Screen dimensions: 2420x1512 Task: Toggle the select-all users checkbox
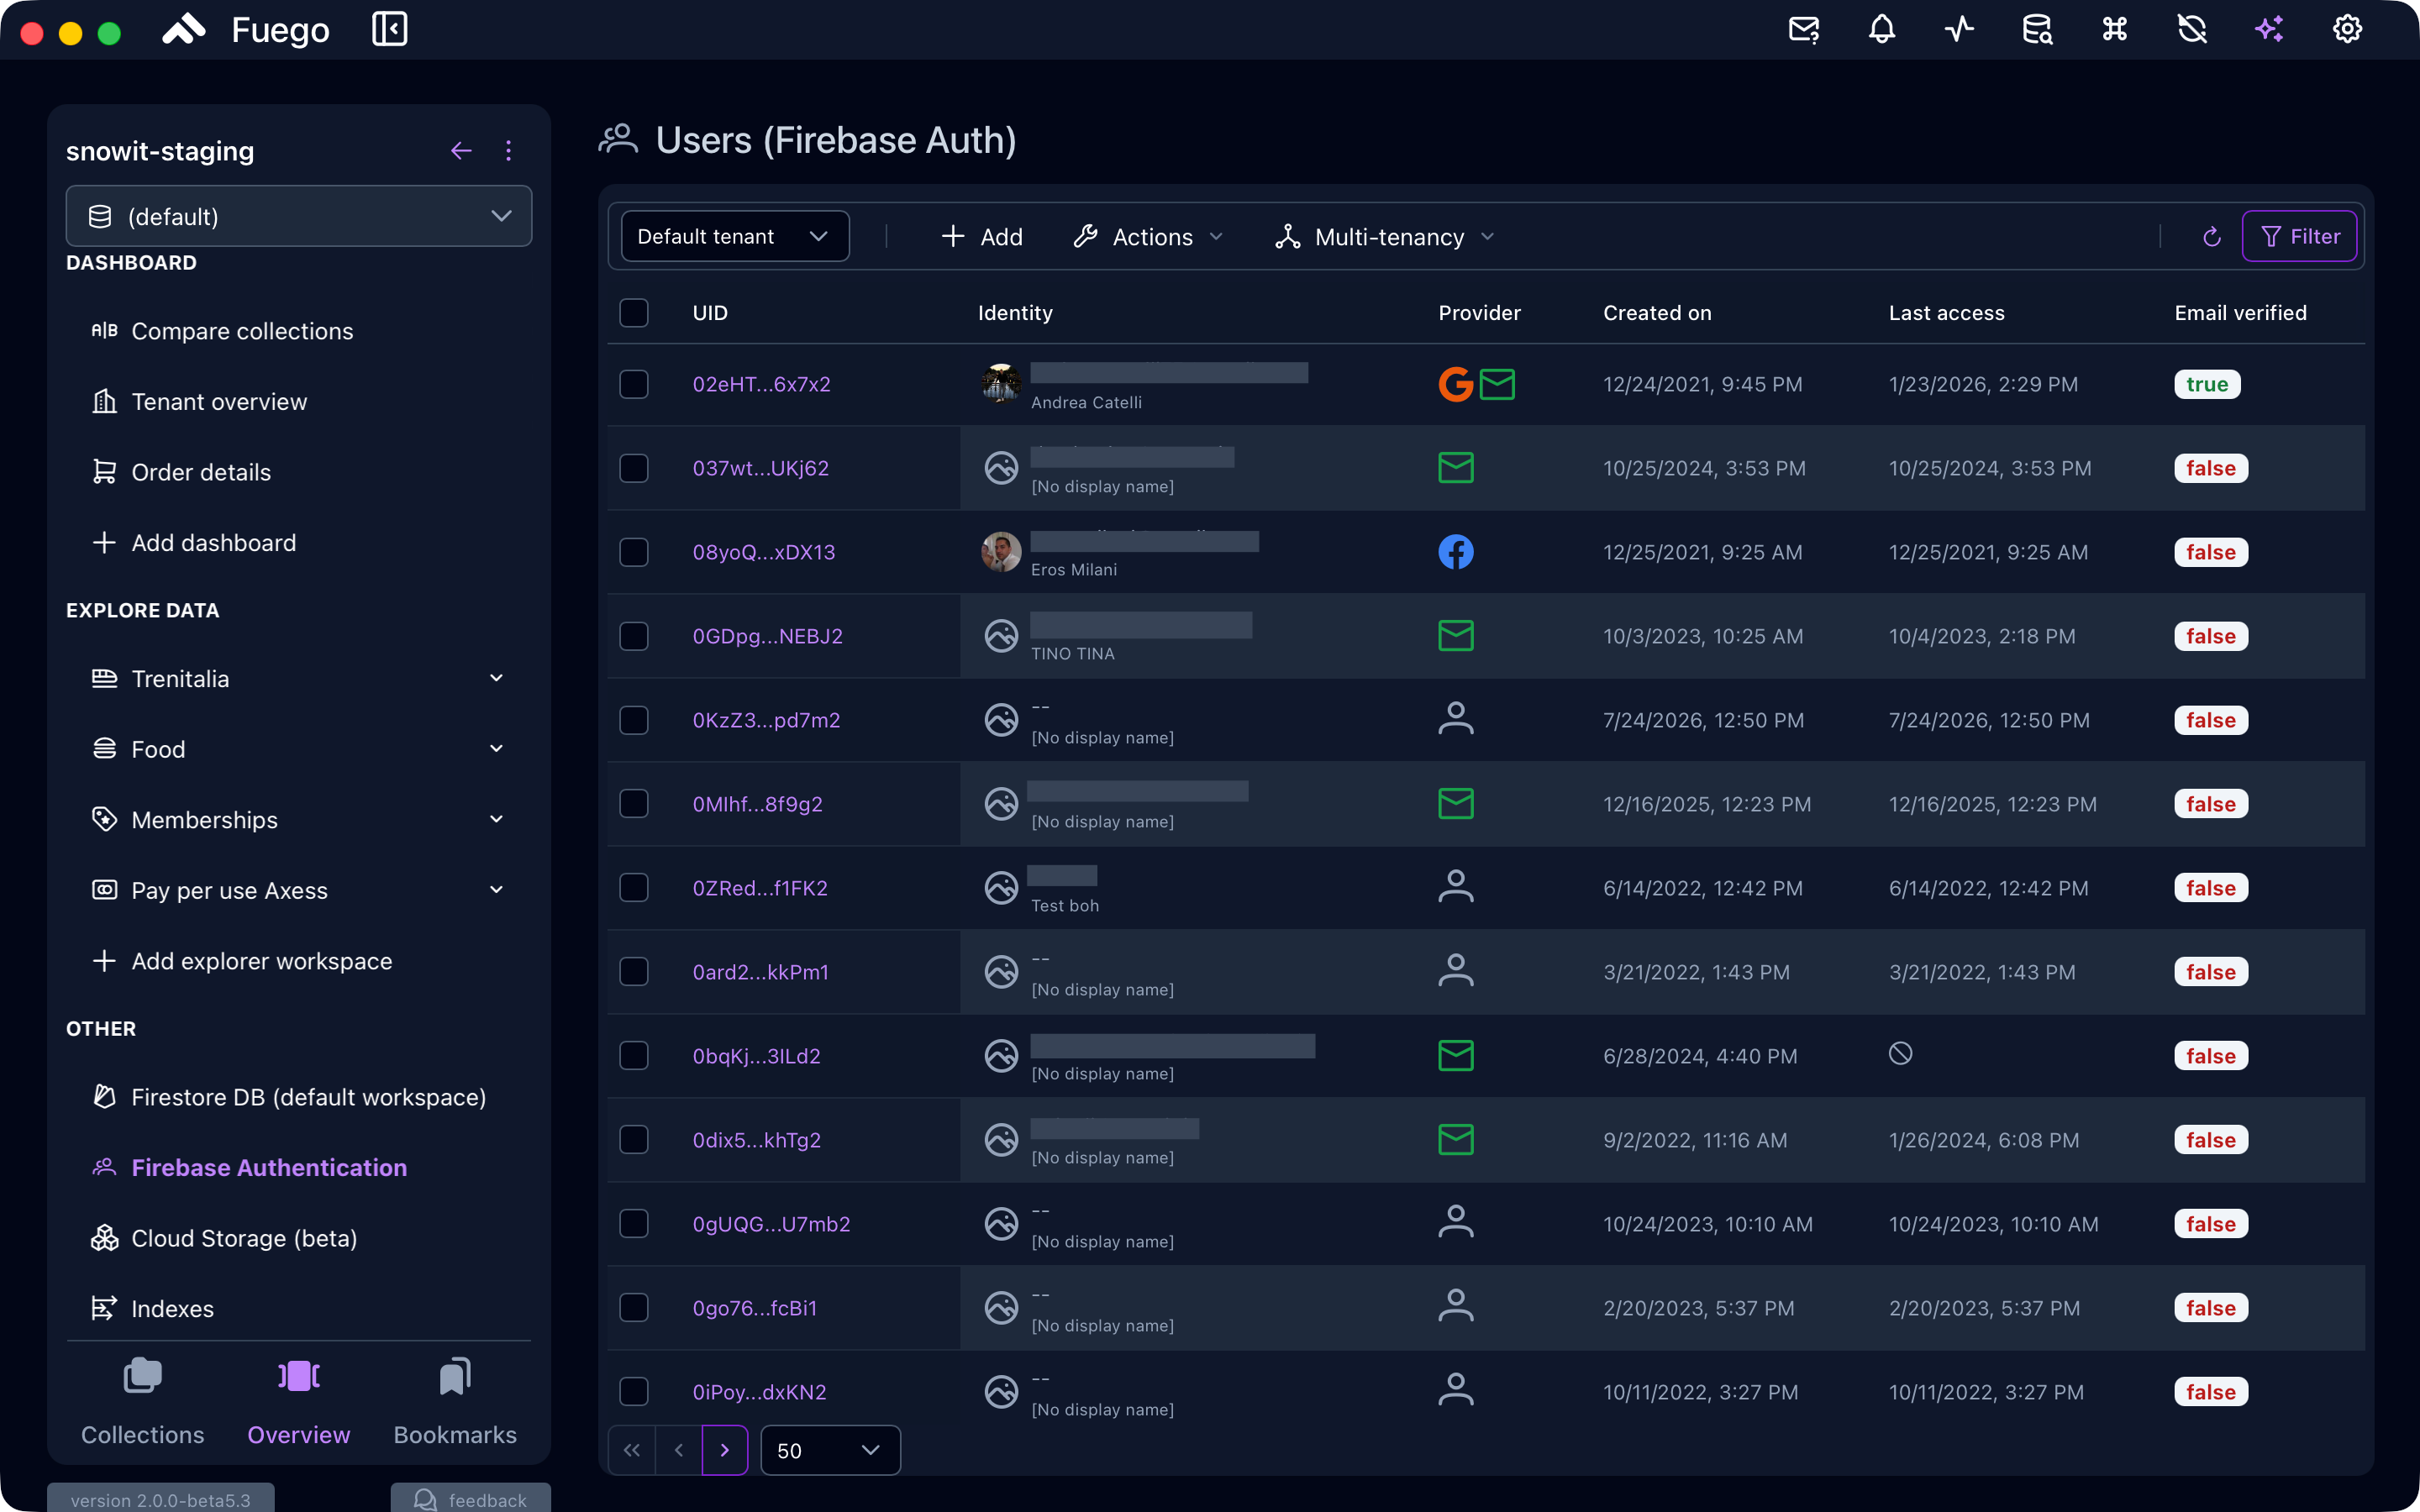tap(634, 313)
